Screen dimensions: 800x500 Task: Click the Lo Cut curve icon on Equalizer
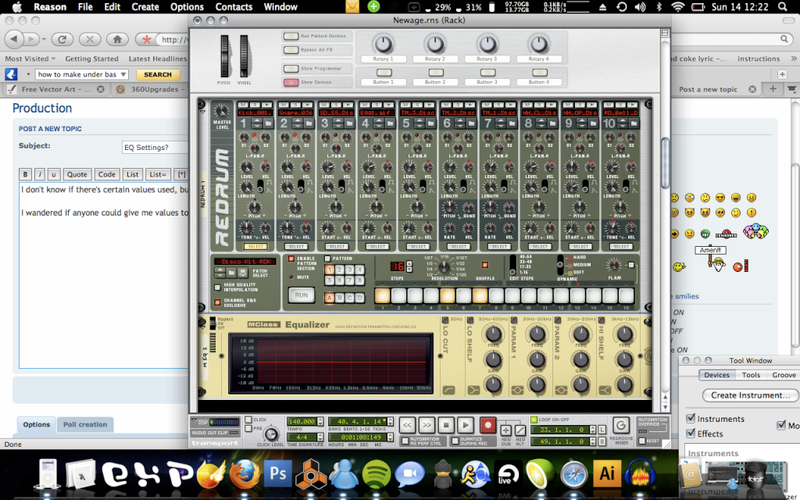click(448, 390)
